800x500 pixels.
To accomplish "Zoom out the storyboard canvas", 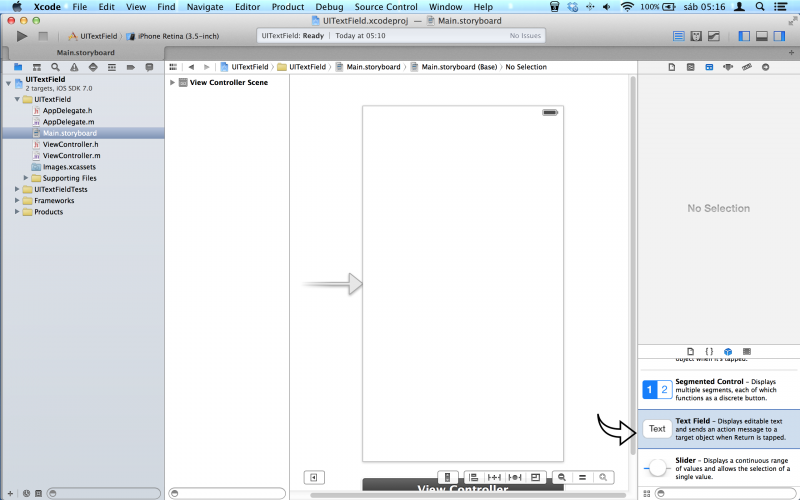I will pyautogui.click(x=562, y=478).
